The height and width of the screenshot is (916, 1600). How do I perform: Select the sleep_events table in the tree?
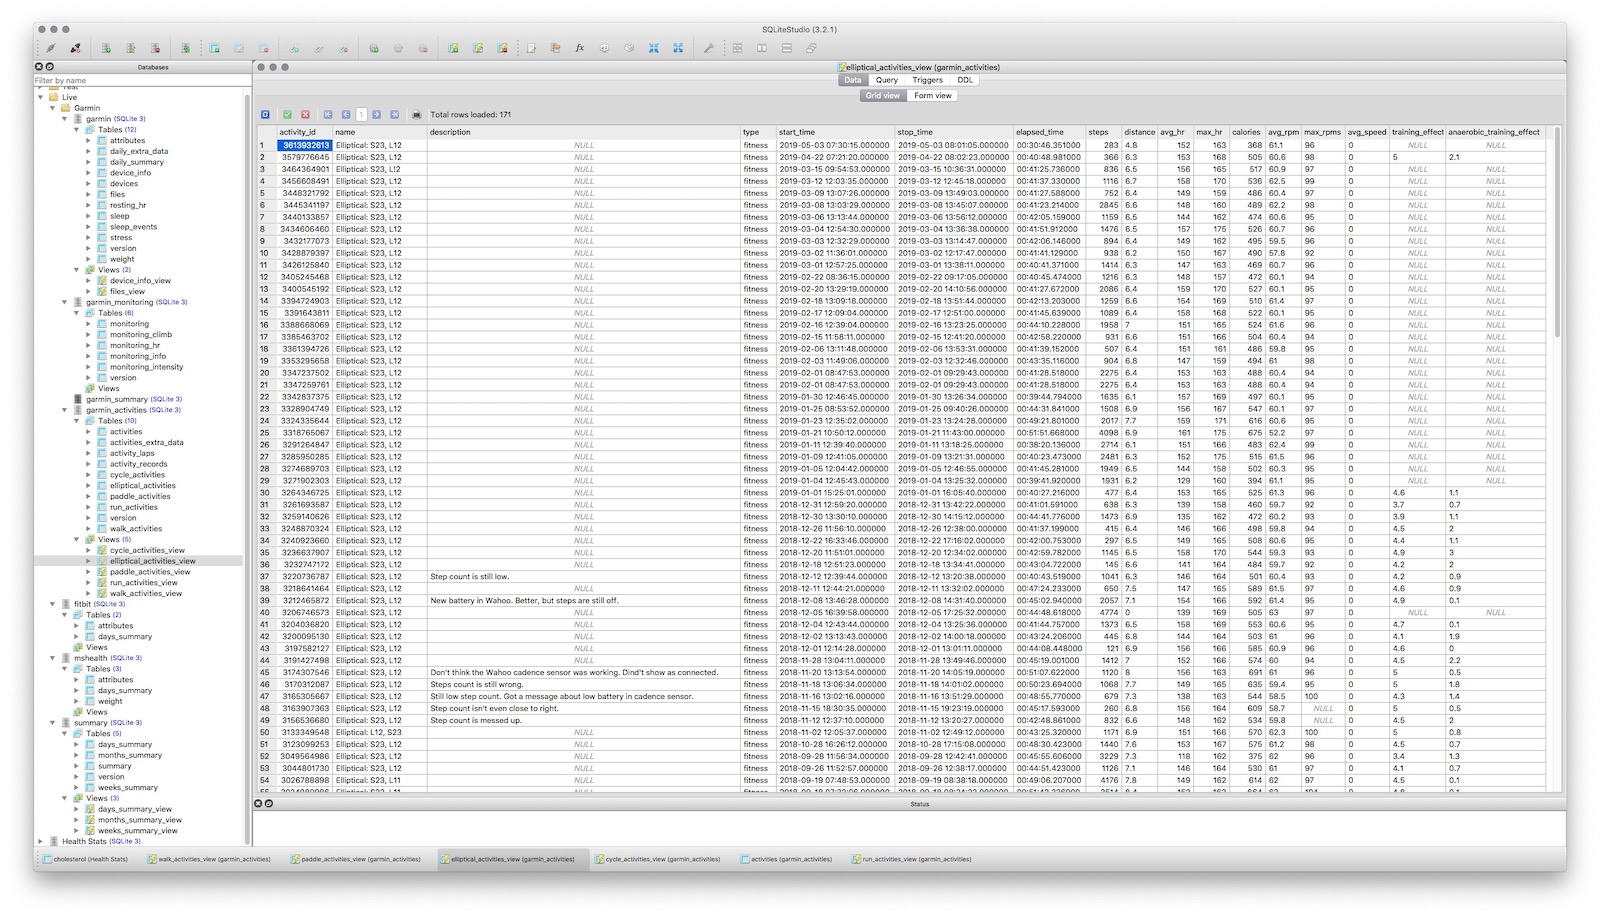point(133,227)
